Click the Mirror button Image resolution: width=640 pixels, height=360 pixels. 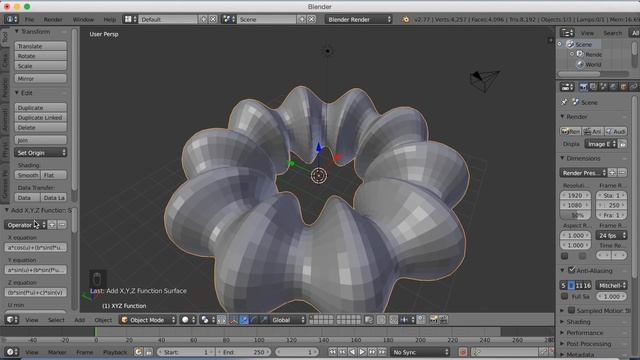(40, 78)
